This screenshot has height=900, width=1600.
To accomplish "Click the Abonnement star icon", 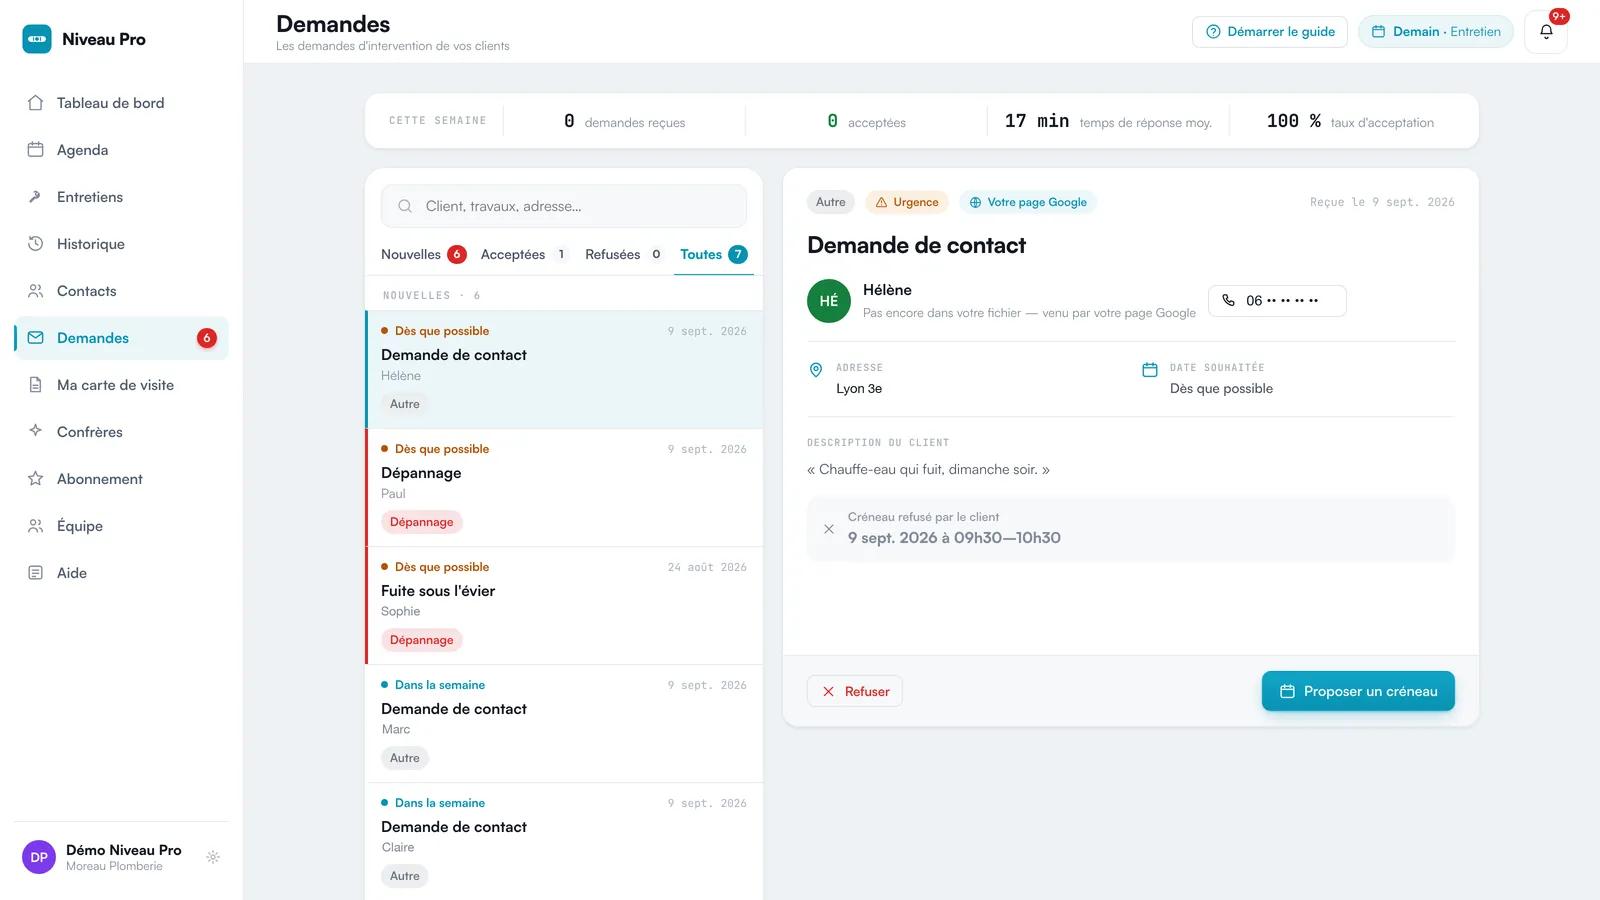I will coord(36,479).
